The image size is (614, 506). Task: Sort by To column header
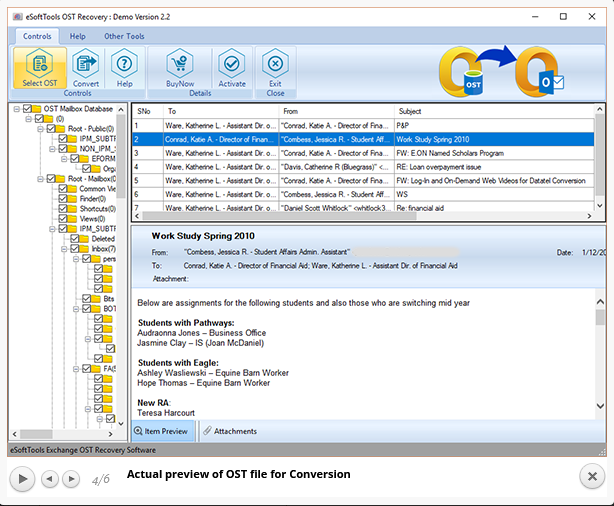coord(221,111)
